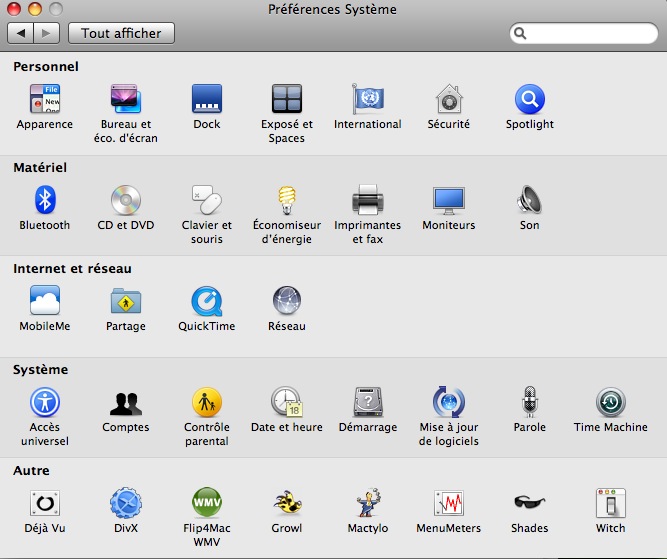Open the Réseau network pane
Viewport: 667px width, 559px height.
287,302
